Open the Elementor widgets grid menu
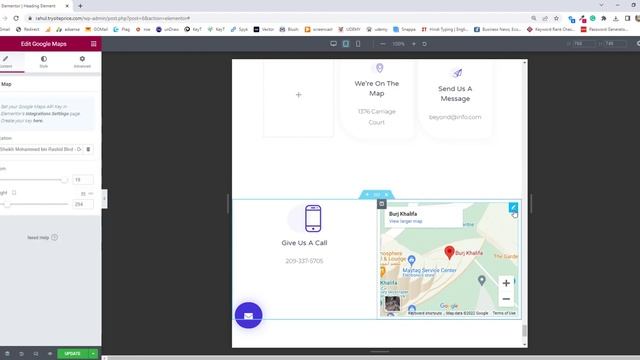The width and height of the screenshot is (640, 360). click(93, 44)
